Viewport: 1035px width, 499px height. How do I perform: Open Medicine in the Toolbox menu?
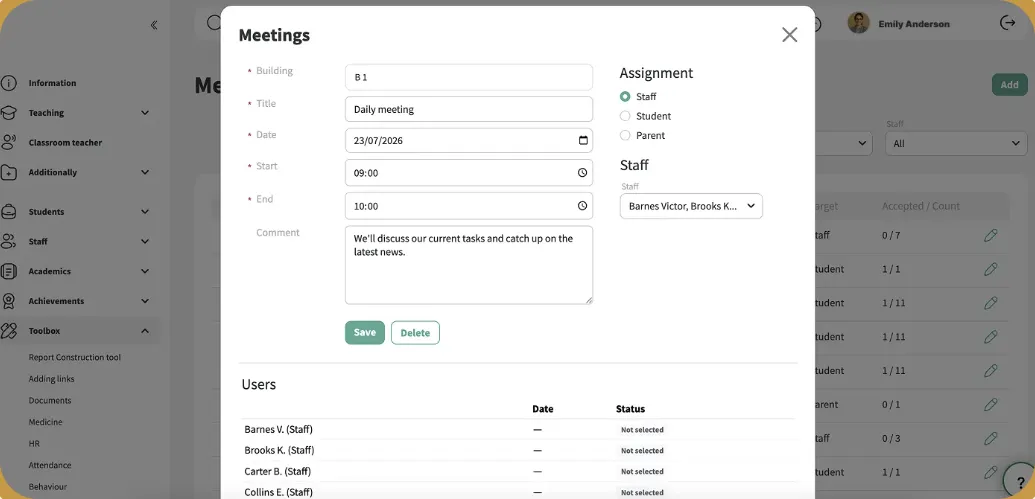pyautogui.click(x=46, y=422)
